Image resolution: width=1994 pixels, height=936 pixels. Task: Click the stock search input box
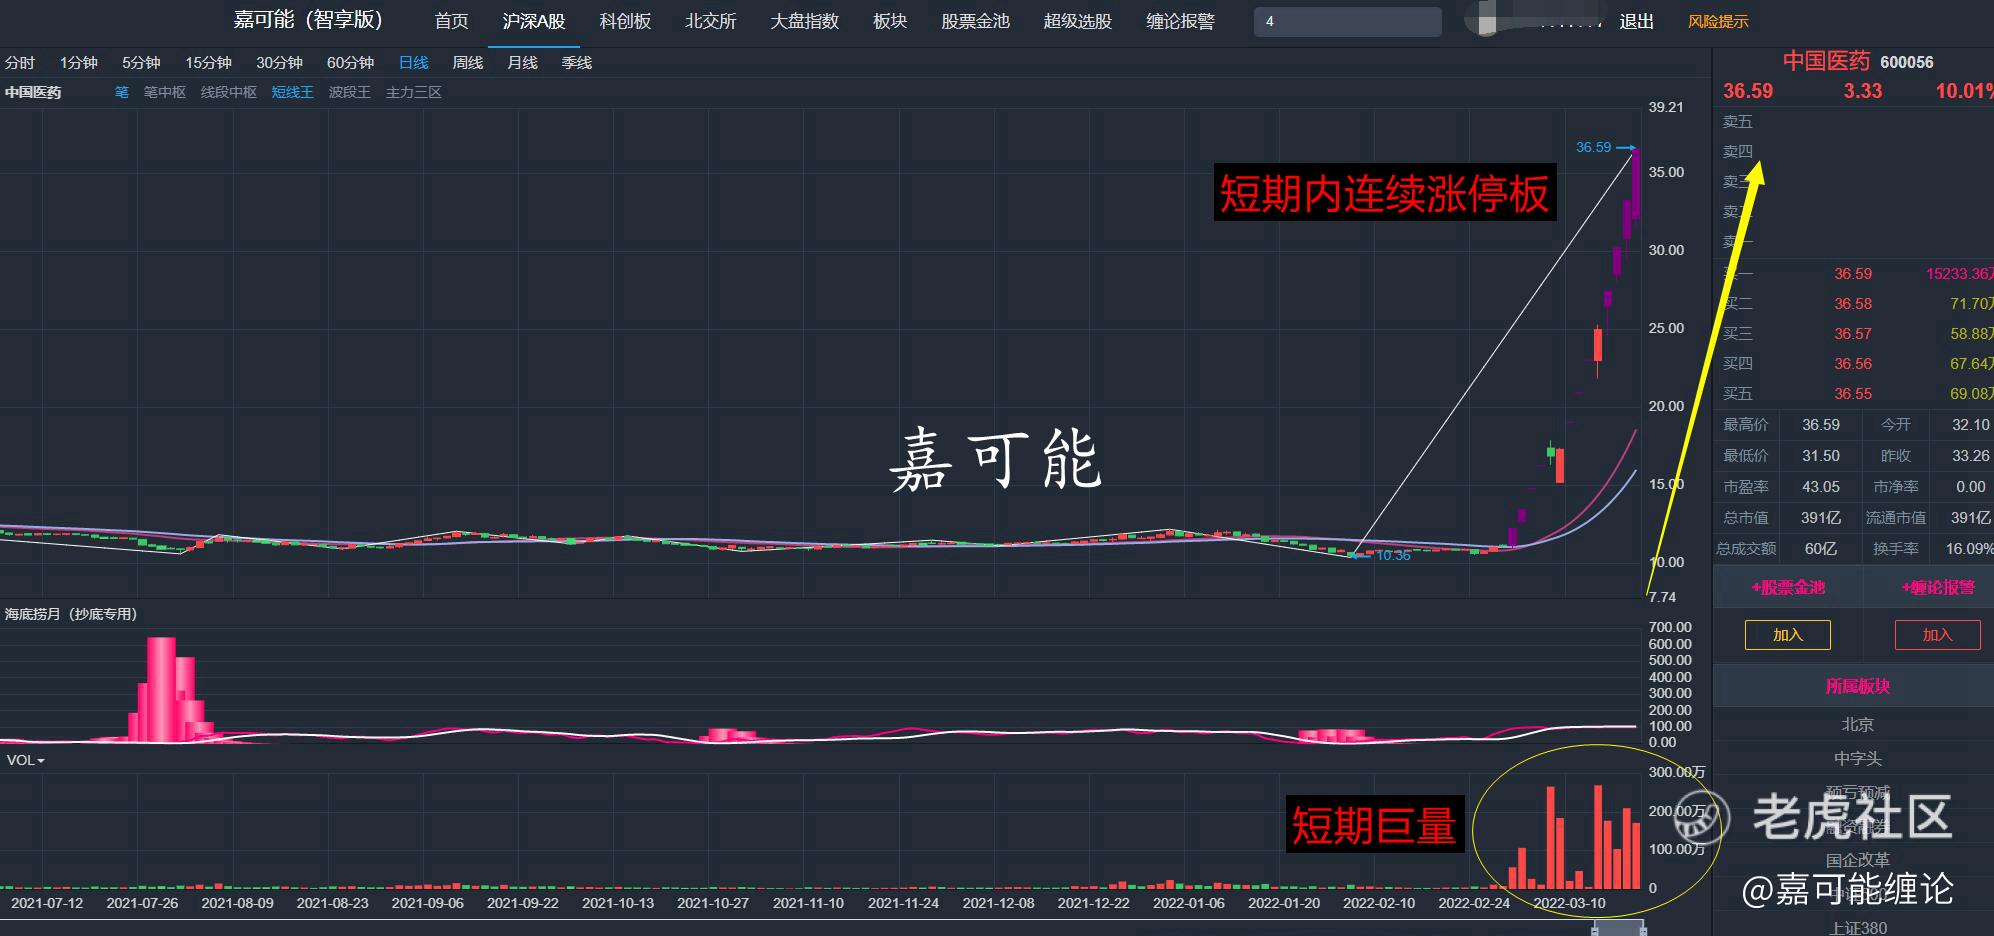point(1347,21)
